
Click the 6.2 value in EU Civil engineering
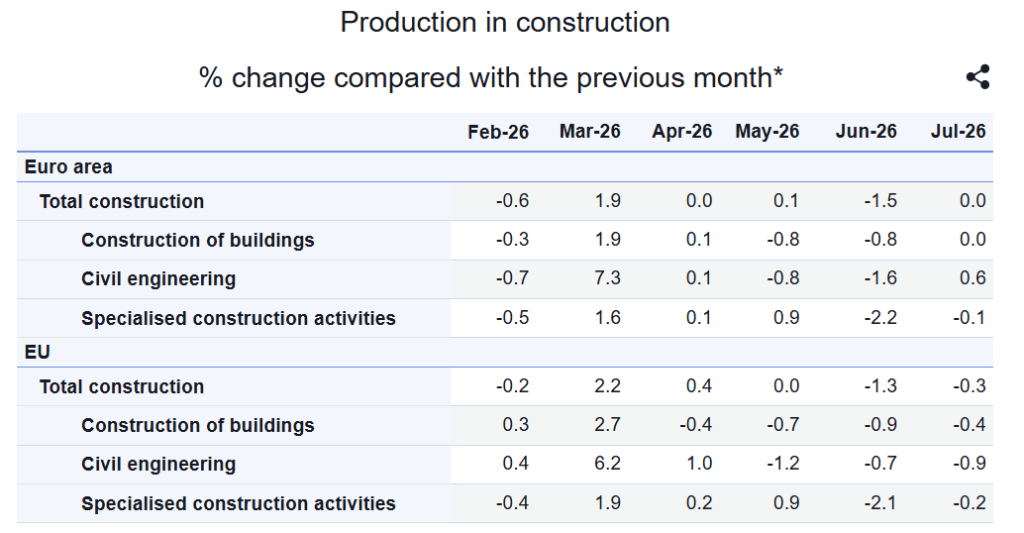coord(607,464)
